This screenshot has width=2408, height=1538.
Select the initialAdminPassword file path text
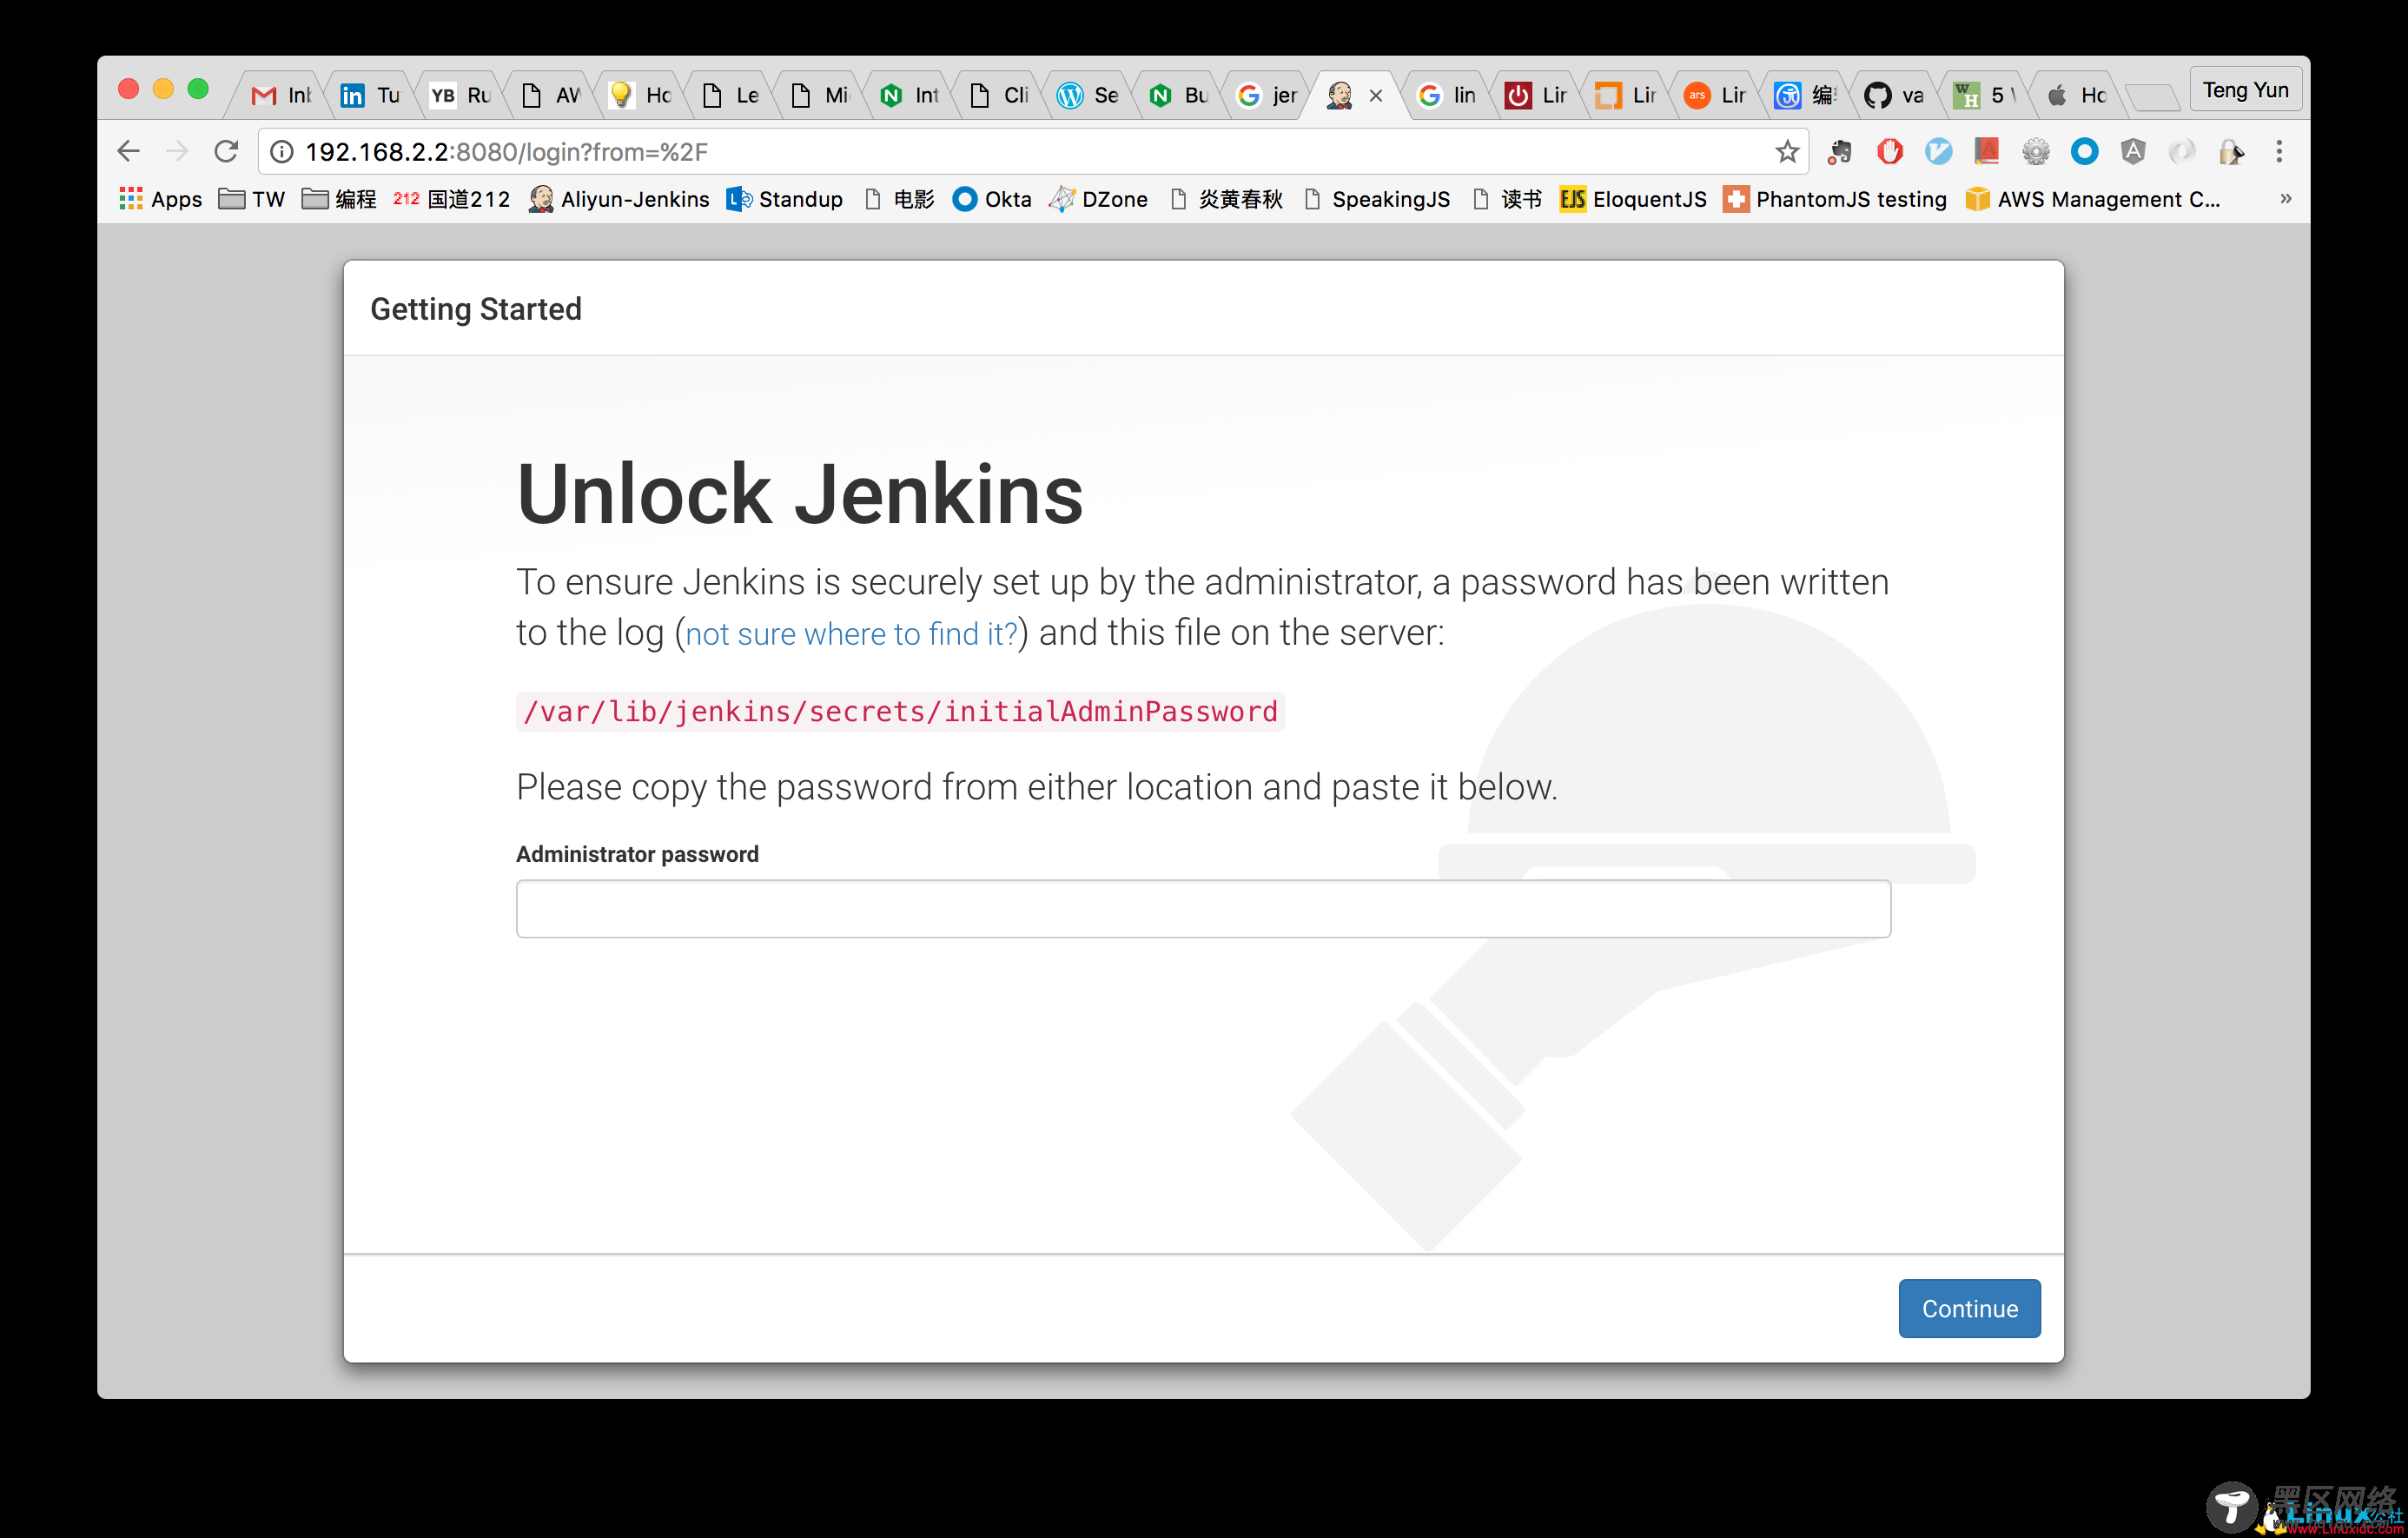900,711
